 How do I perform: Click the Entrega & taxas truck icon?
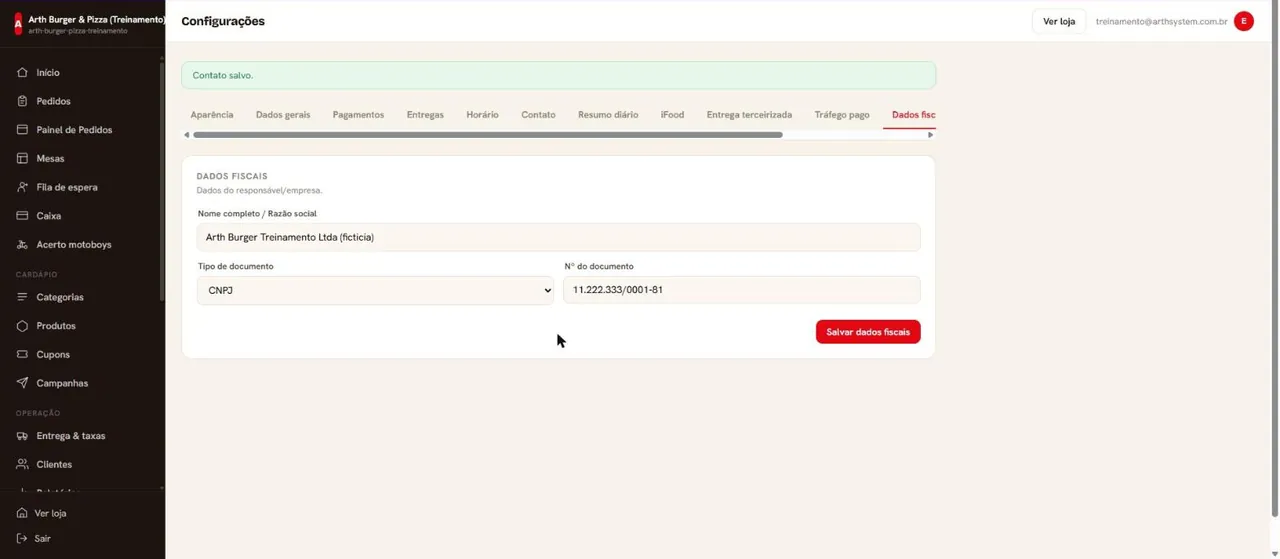tap(22, 436)
